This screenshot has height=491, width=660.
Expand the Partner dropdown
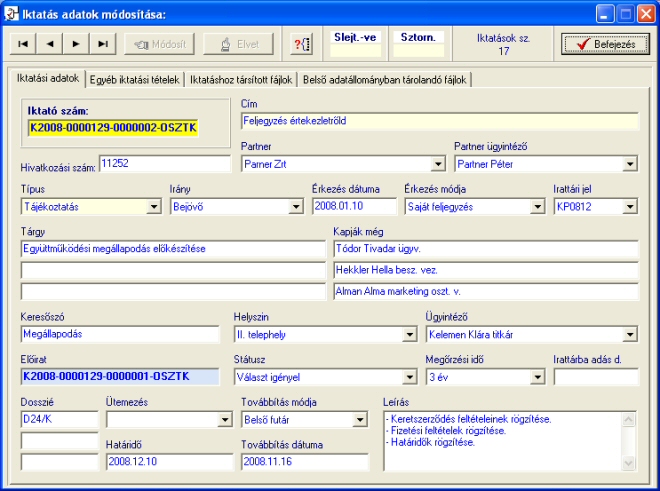[438, 164]
